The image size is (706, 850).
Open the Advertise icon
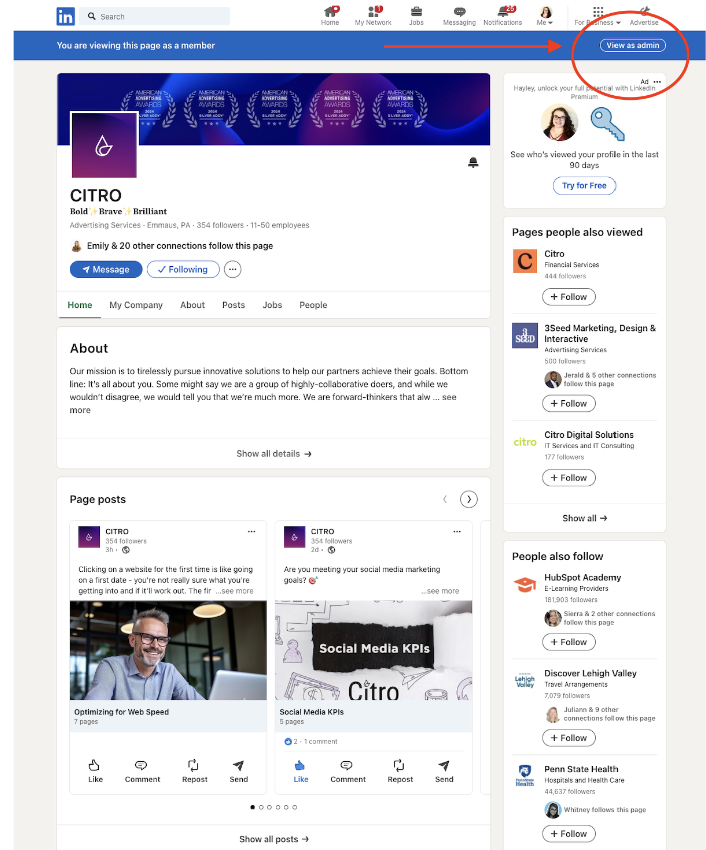click(x=644, y=16)
